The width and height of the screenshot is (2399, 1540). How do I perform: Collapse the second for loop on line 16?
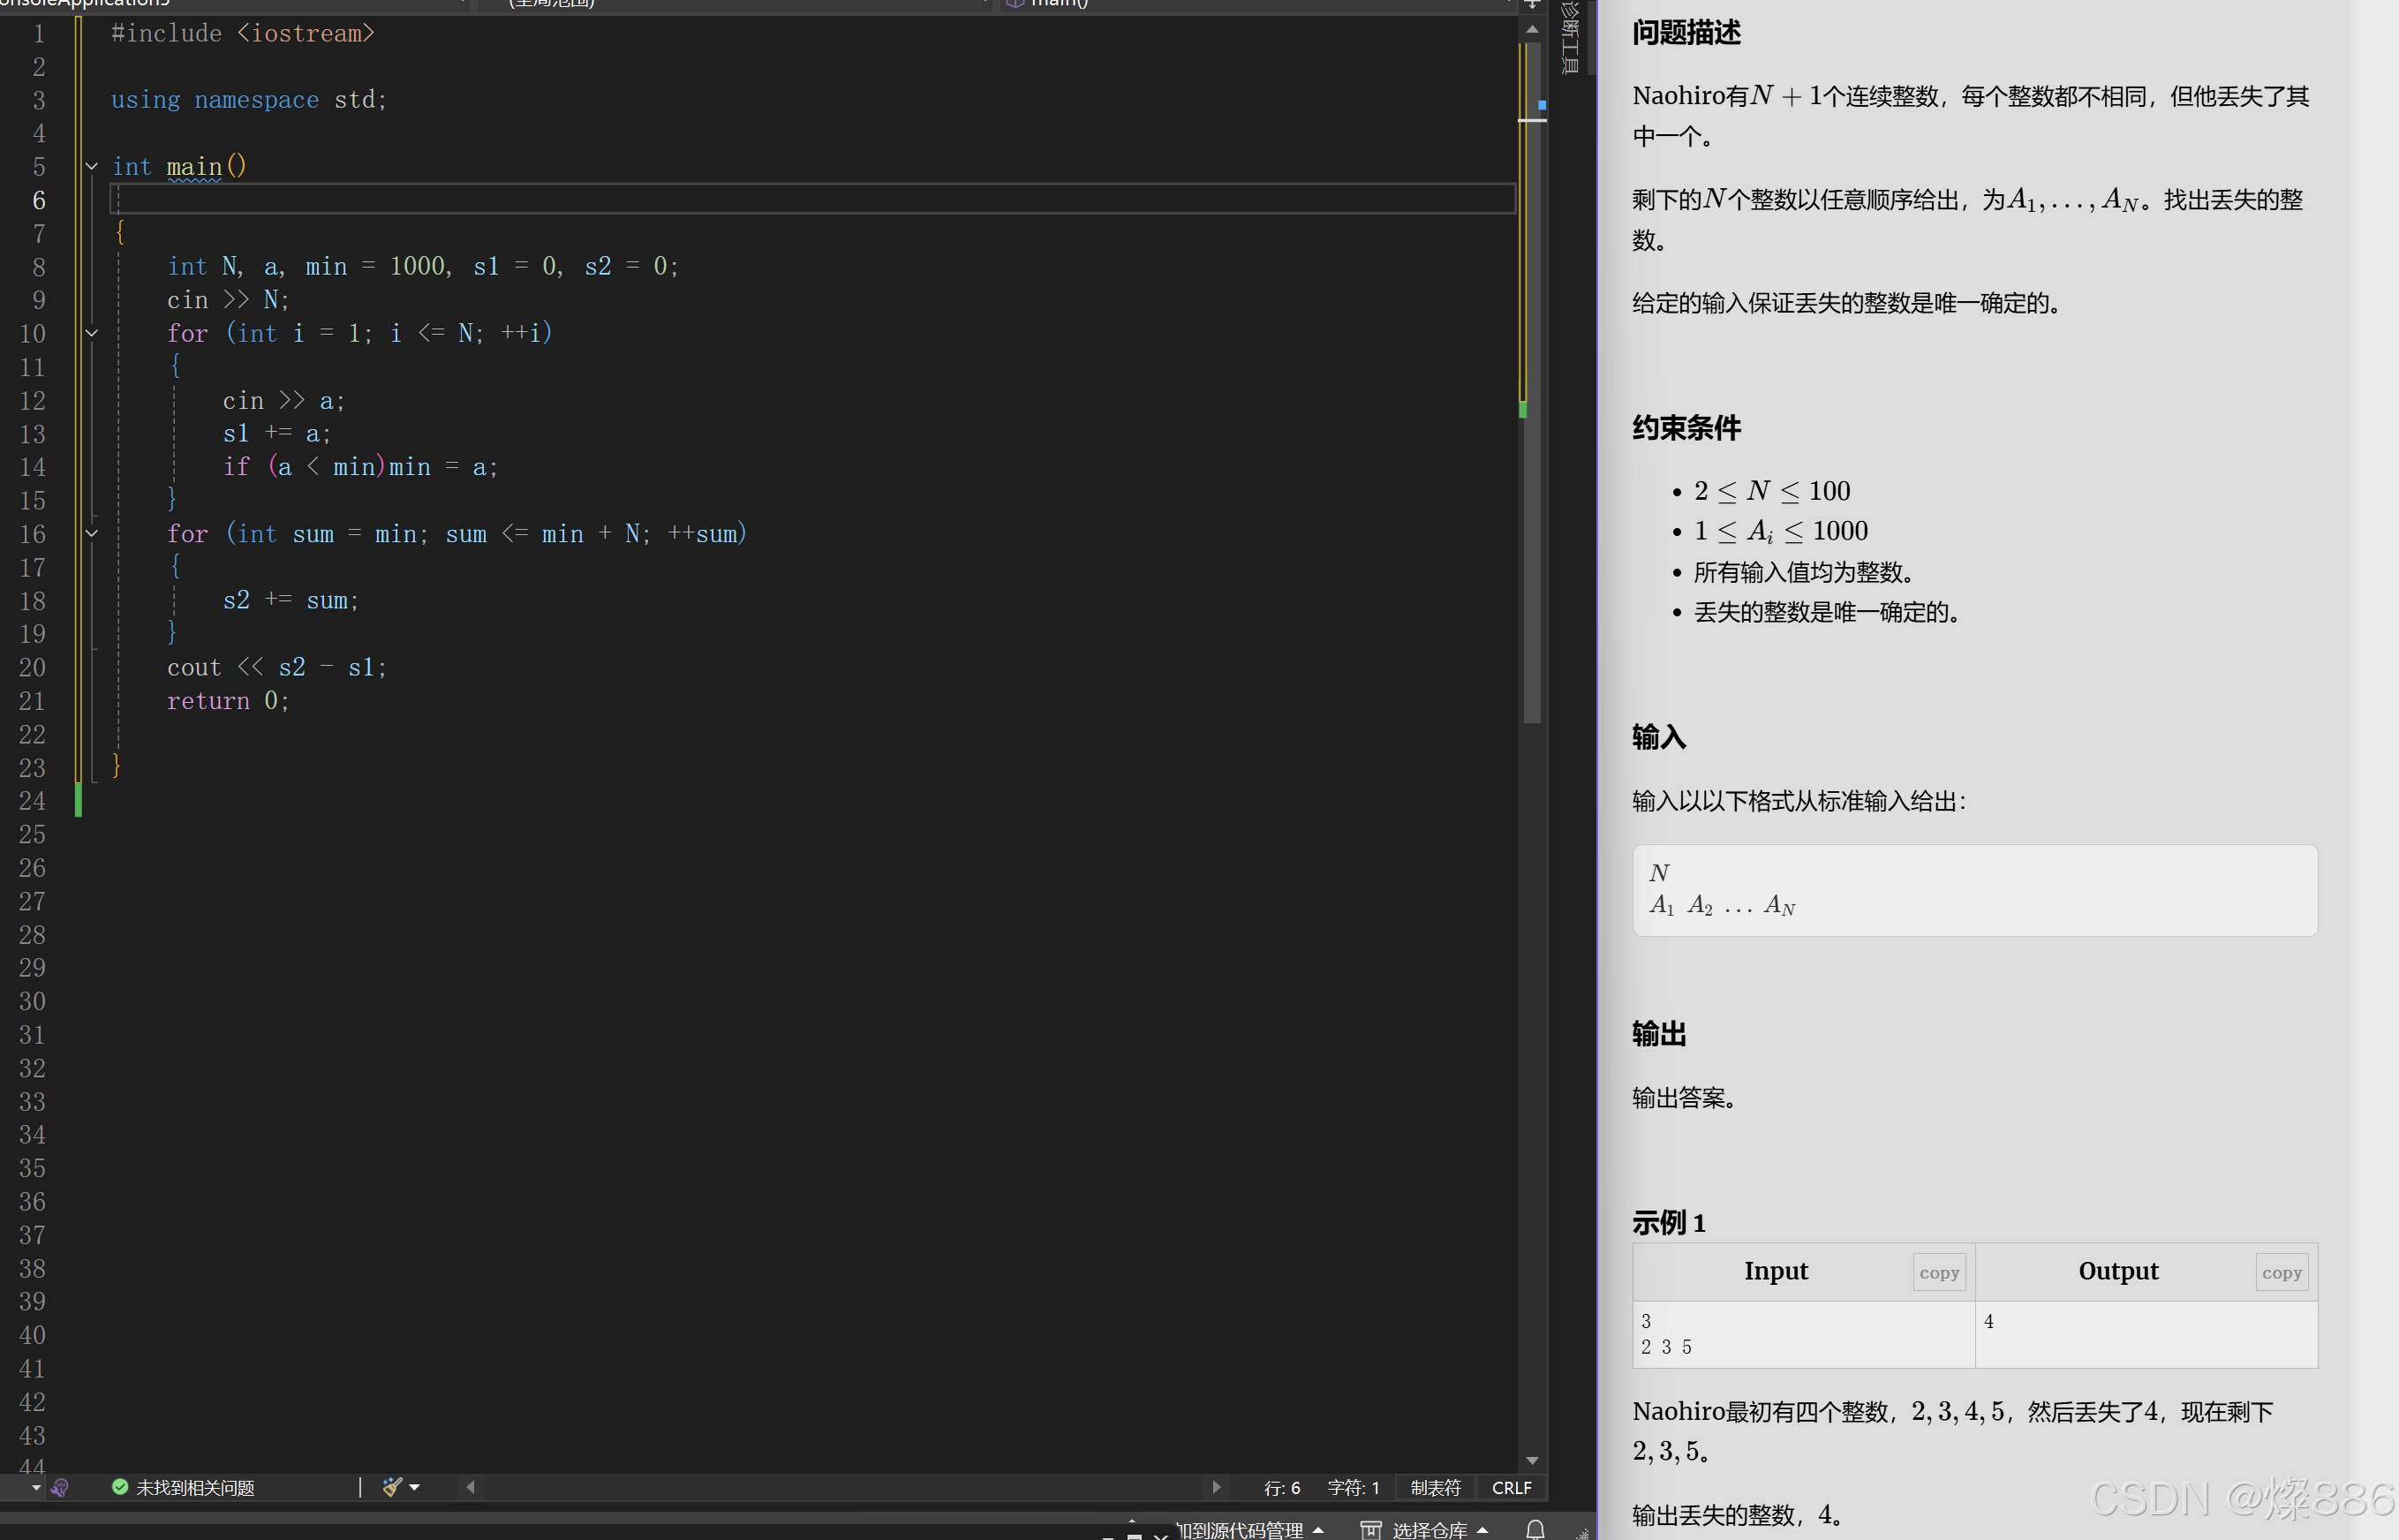[92, 534]
